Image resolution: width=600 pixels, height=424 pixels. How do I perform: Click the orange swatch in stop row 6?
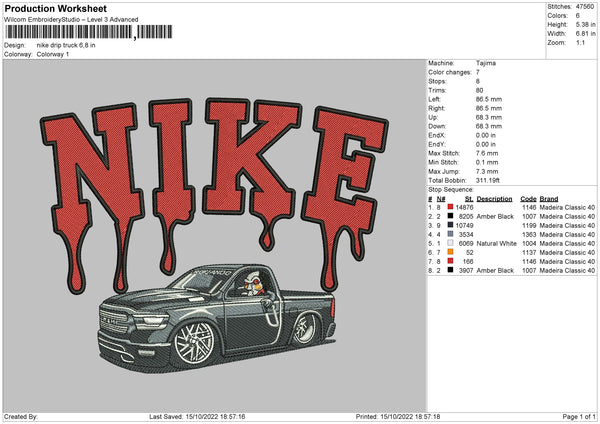pos(450,252)
